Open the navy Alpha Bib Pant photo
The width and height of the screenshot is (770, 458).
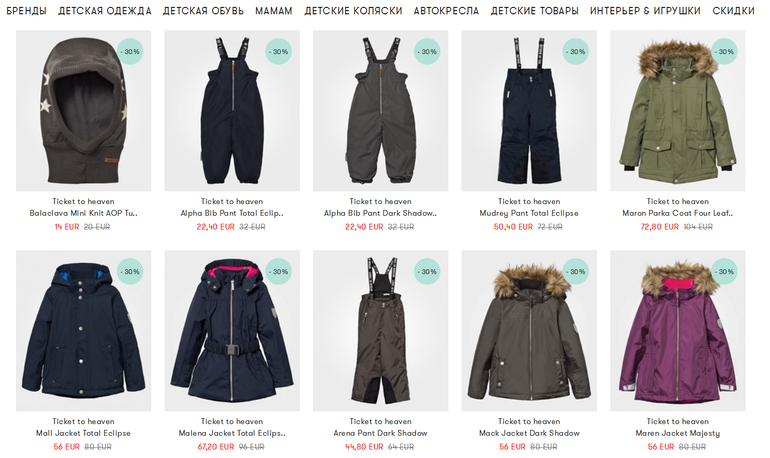coord(232,110)
